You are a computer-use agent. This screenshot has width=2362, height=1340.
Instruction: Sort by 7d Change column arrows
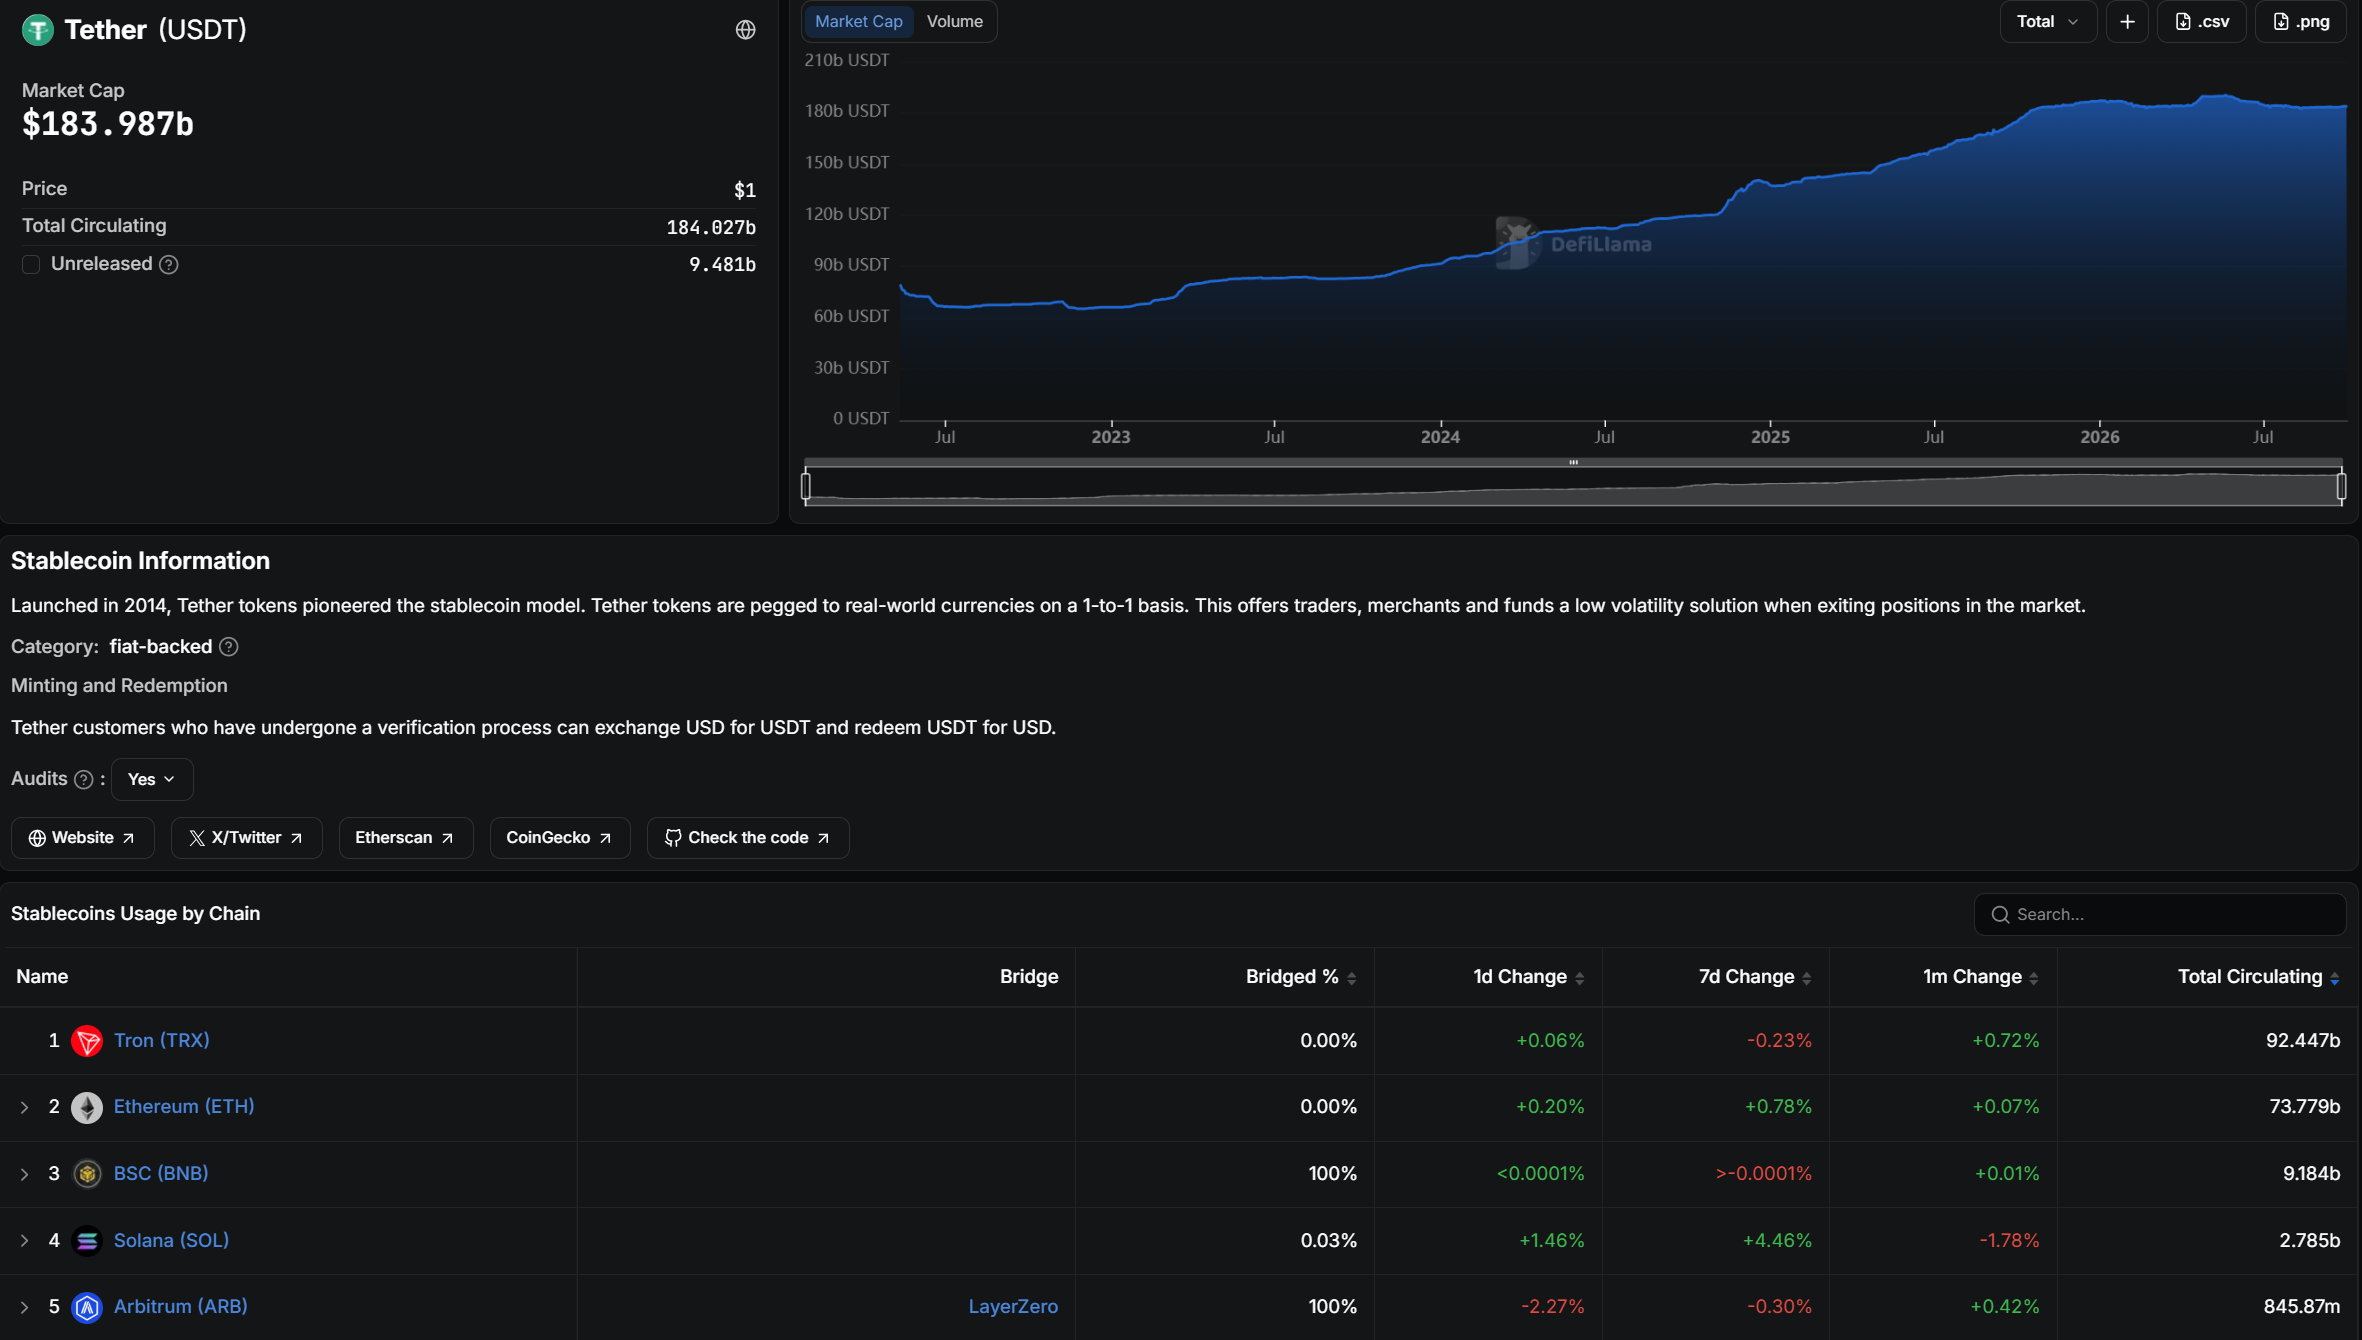(1807, 978)
